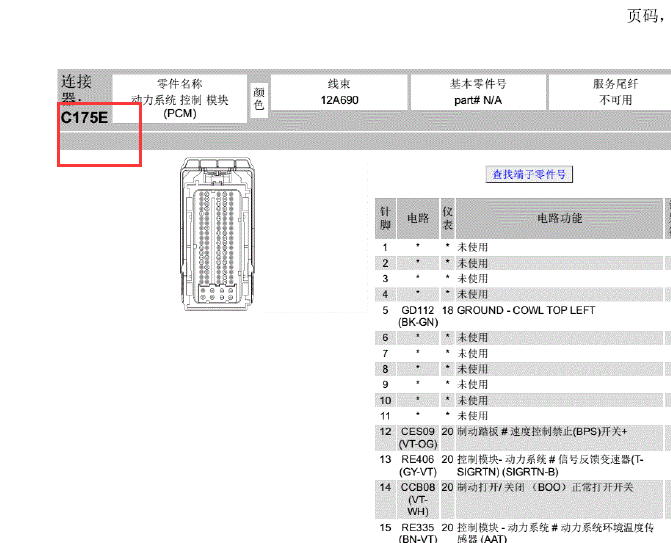Click gauge value 18 in pin 5 row
The height and width of the screenshot is (543, 671).
[x=448, y=310]
